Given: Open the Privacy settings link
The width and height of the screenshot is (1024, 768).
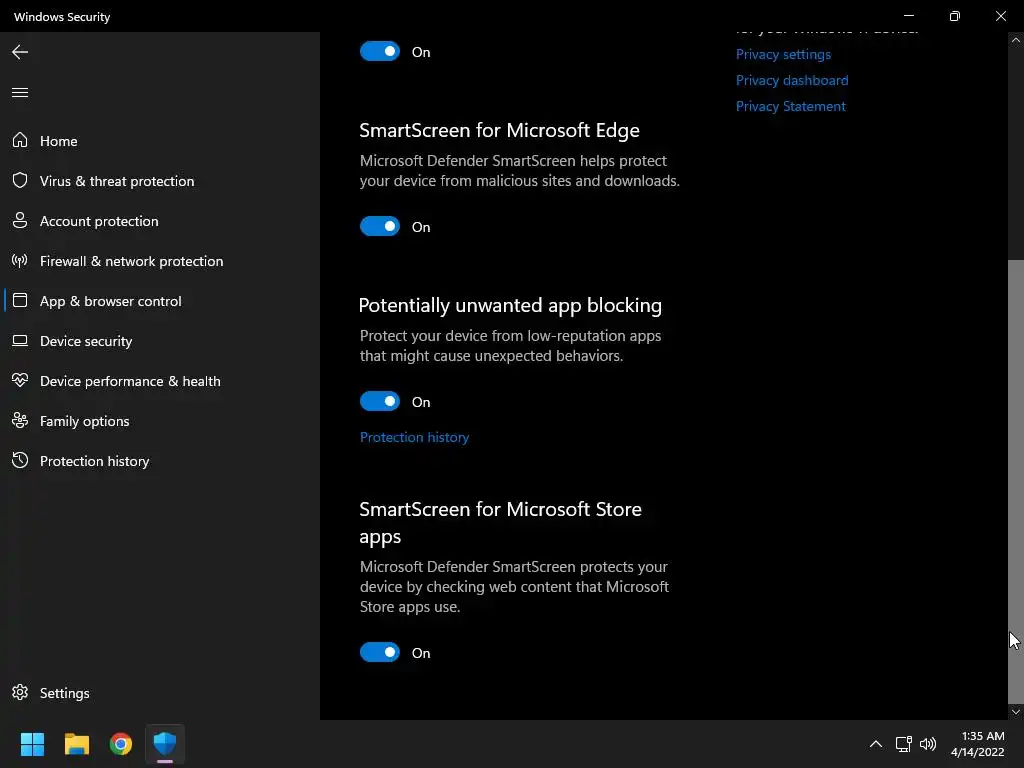Looking at the screenshot, I should 783,54.
